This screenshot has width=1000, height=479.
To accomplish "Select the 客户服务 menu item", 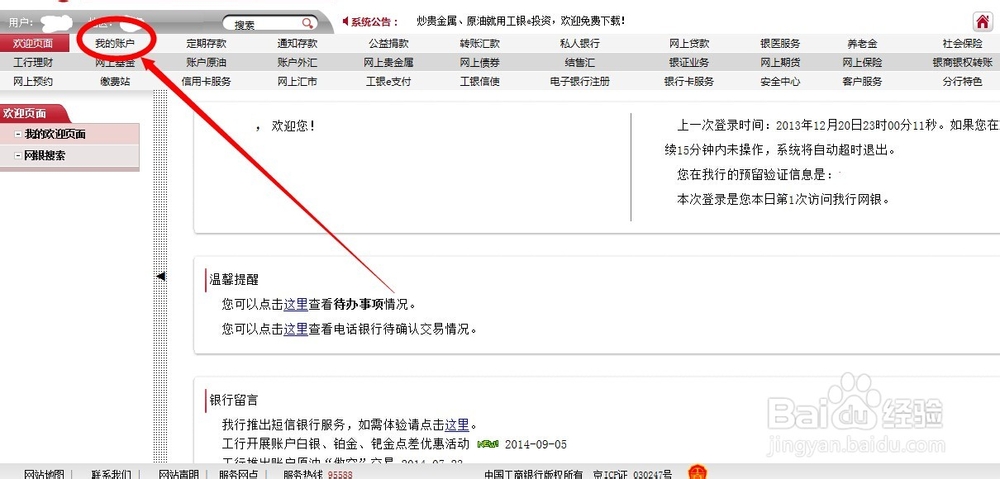I will point(862,82).
